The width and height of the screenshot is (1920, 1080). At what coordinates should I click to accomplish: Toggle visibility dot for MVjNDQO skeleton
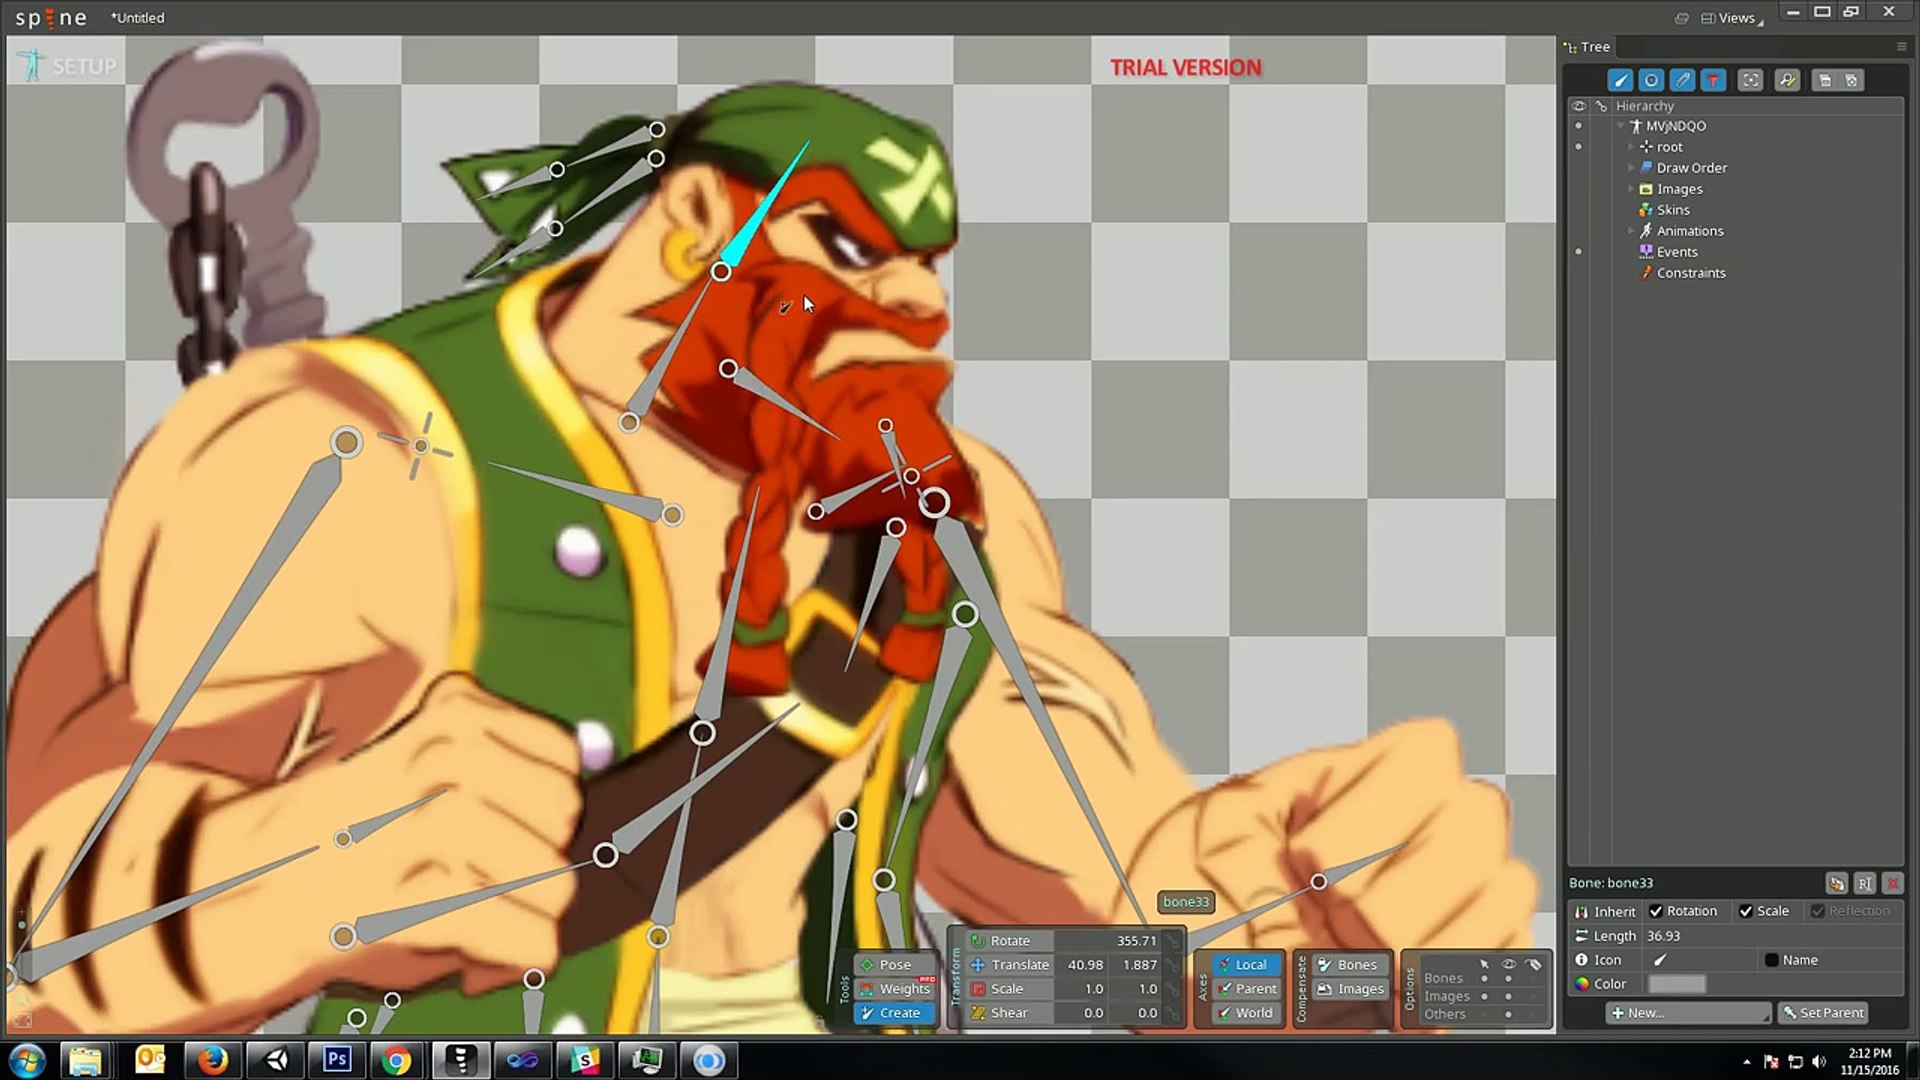pyautogui.click(x=1579, y=126)
